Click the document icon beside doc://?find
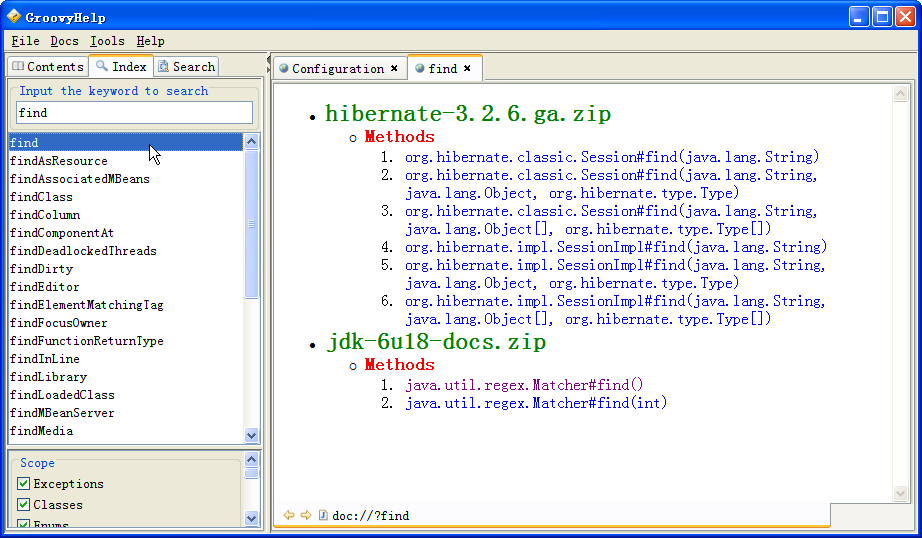The image size is (922, 538). pos(323,515)
